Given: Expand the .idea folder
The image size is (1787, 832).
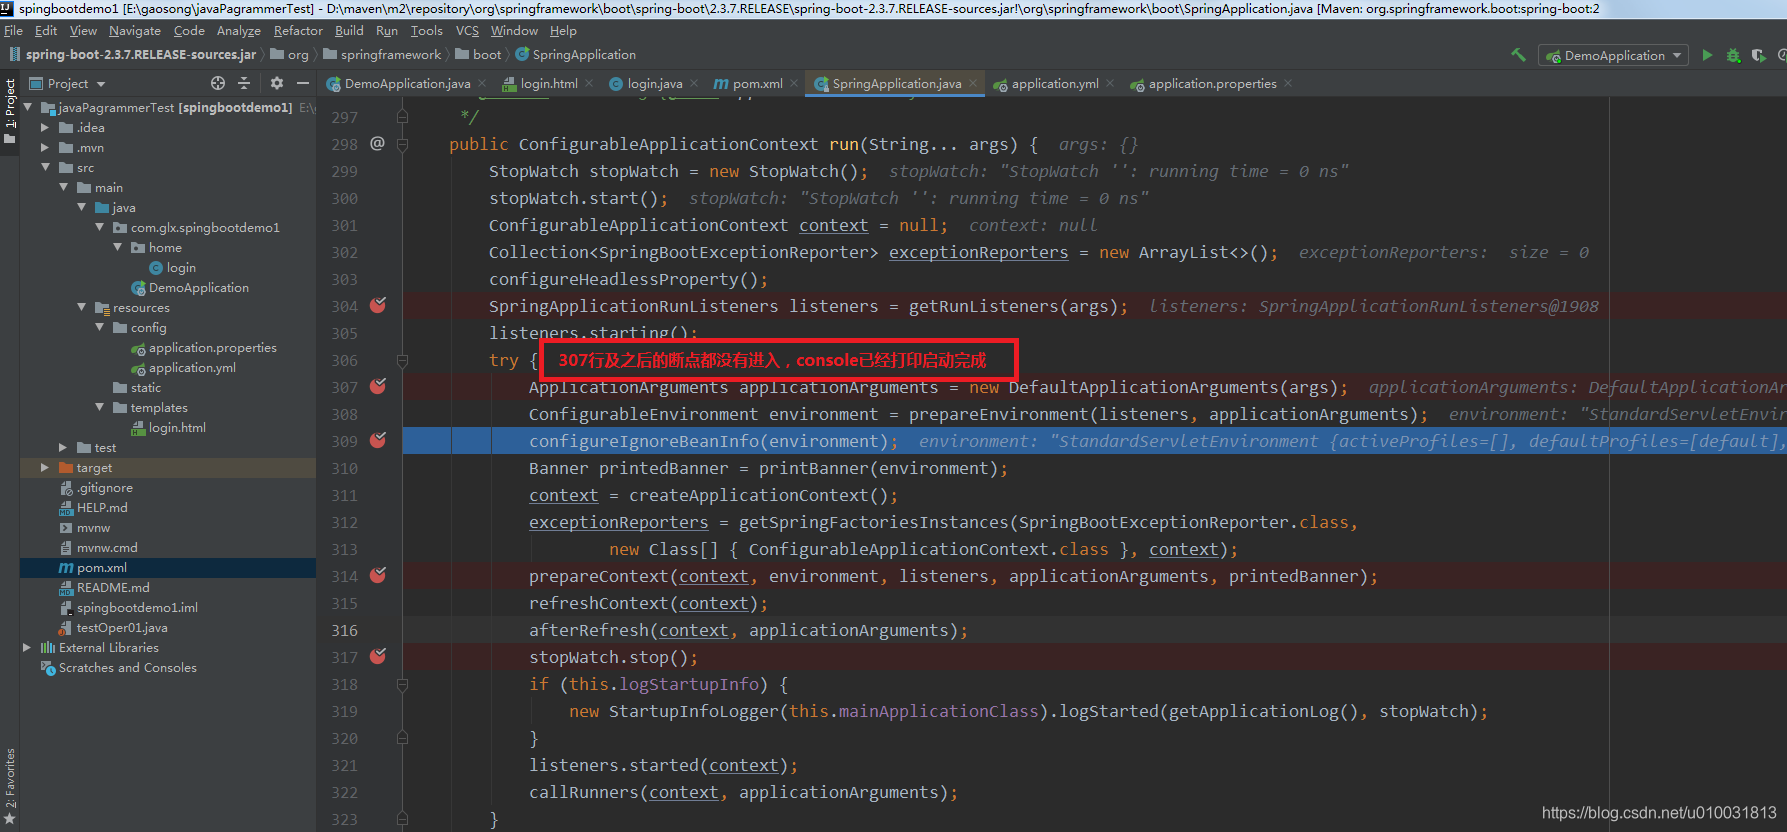Looking at the screenshot, I should (45, 127).
